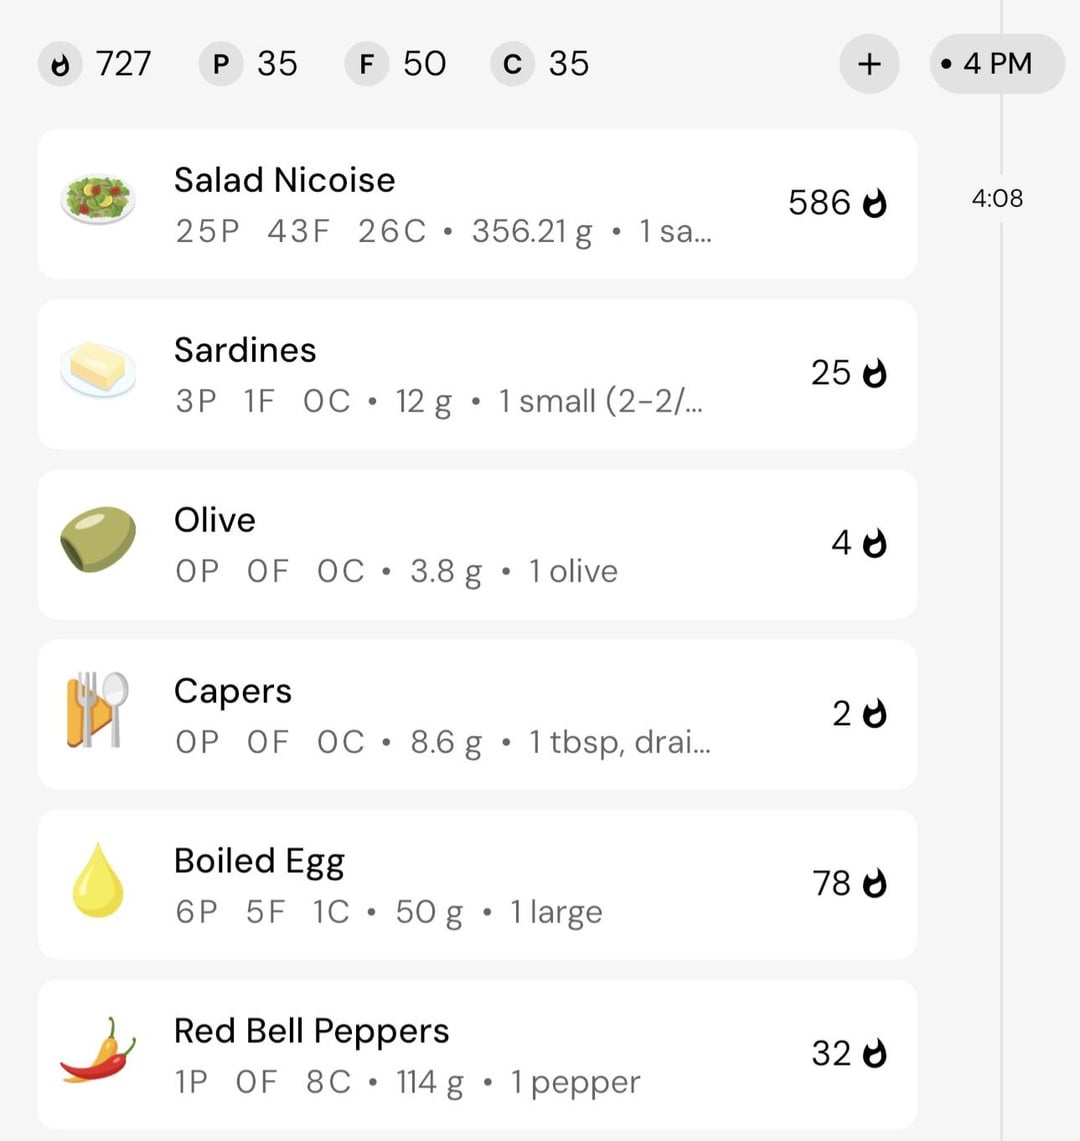The height and width of the screenshot is (1141, 1080).
Task: Tap the green Olive icon
Action: (x=97, y=539)
